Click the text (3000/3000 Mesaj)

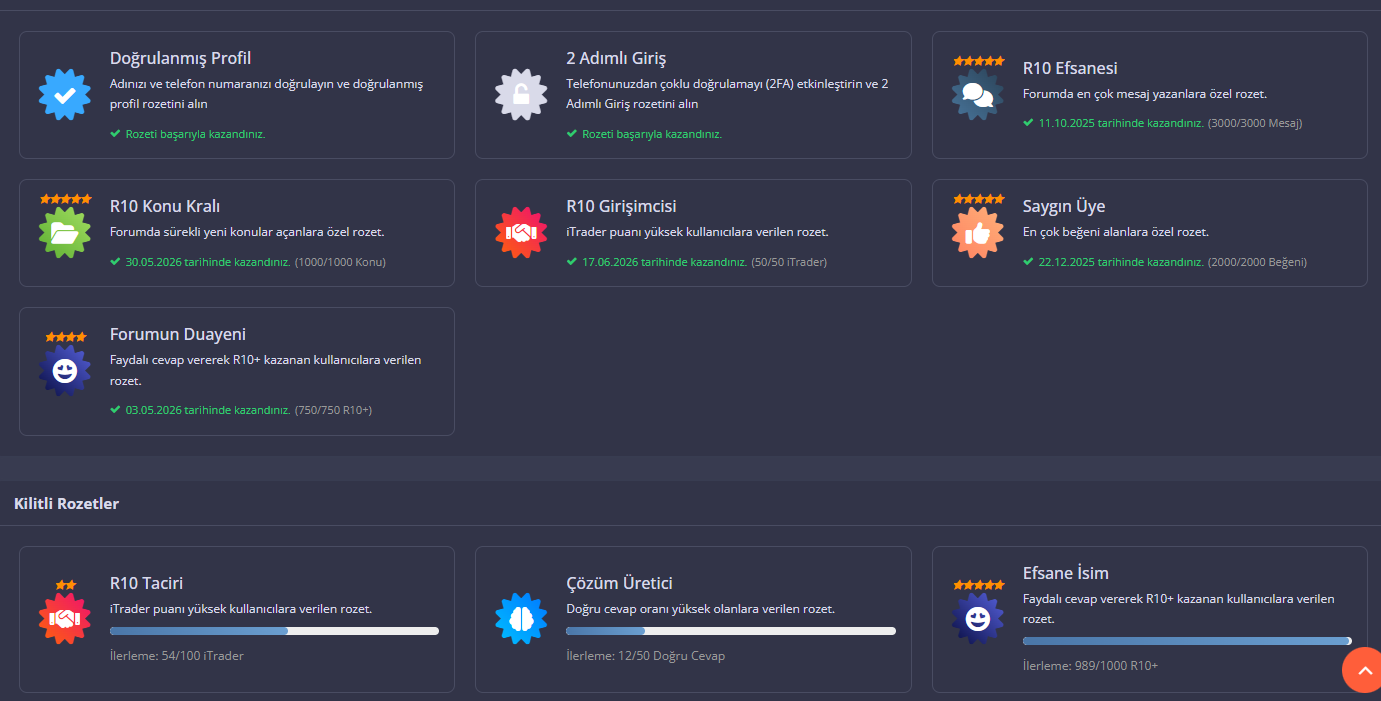[1255, 123]
